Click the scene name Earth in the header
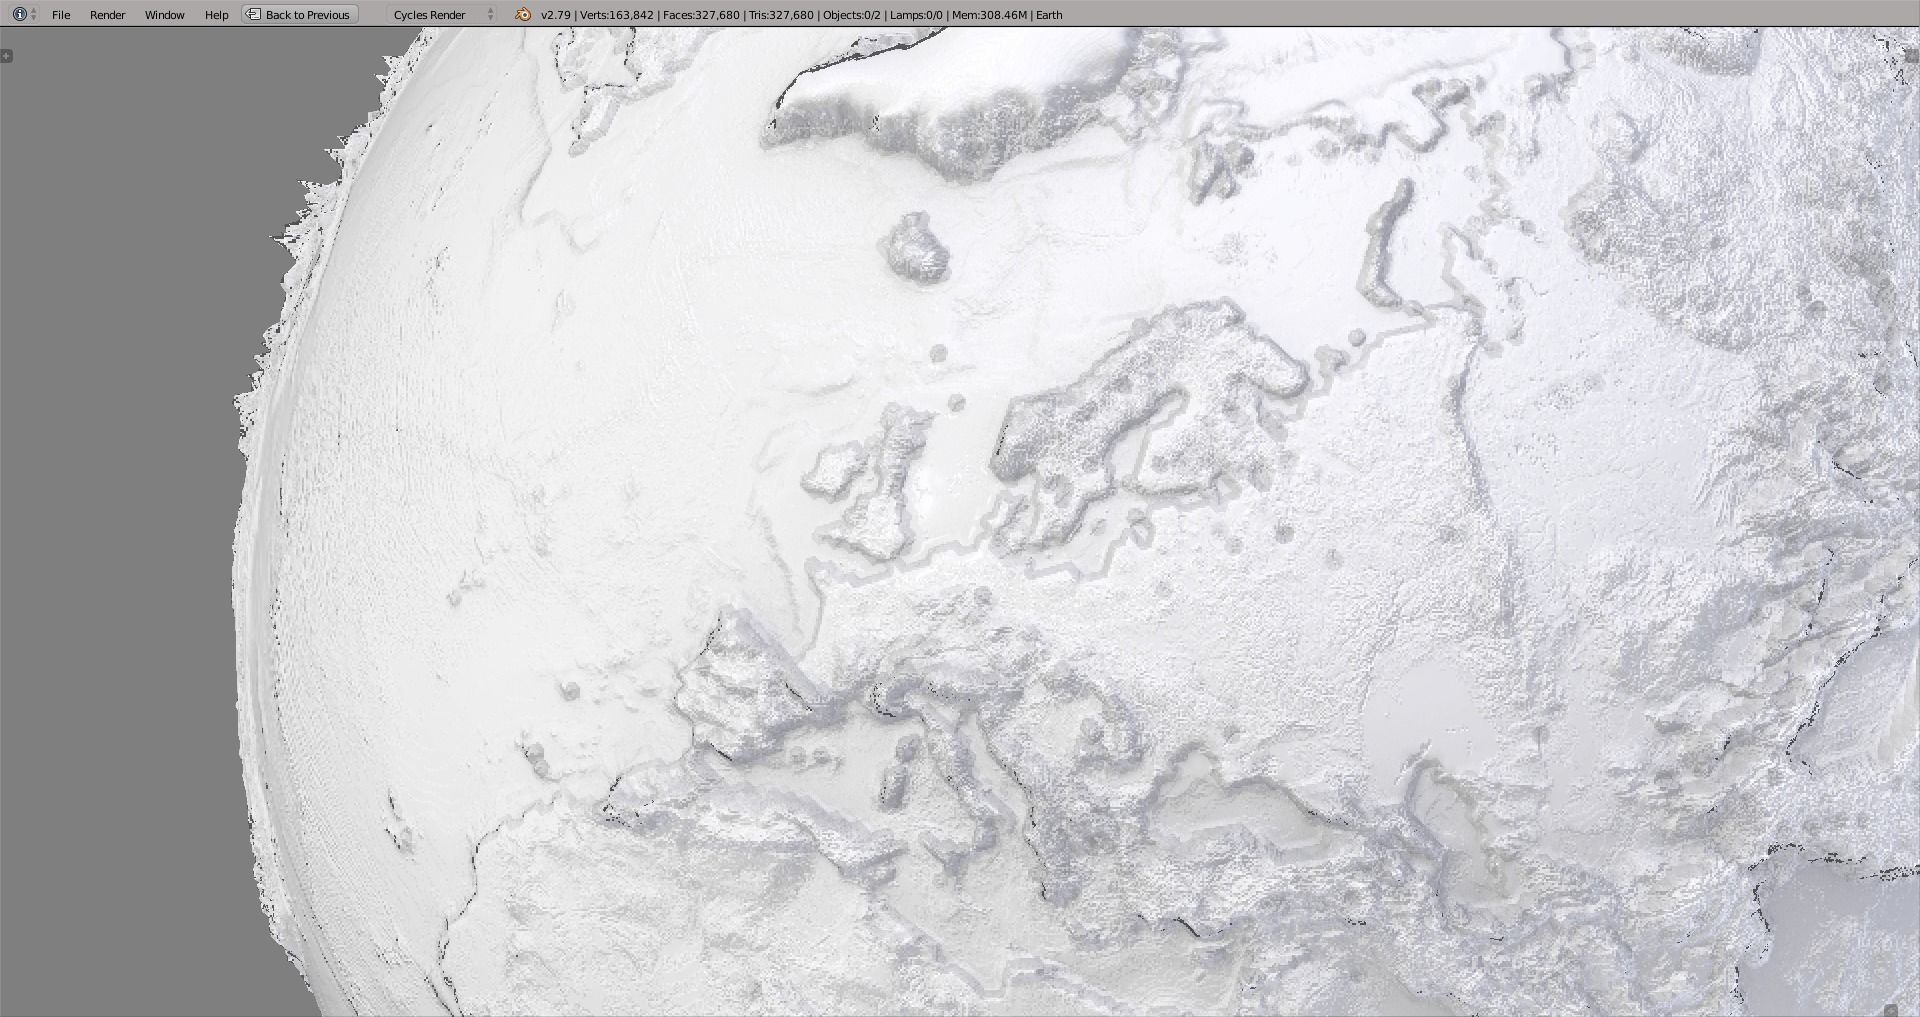This screenshot has height=1017, width=1920. pyautogui.click(x=1048, y=14)
